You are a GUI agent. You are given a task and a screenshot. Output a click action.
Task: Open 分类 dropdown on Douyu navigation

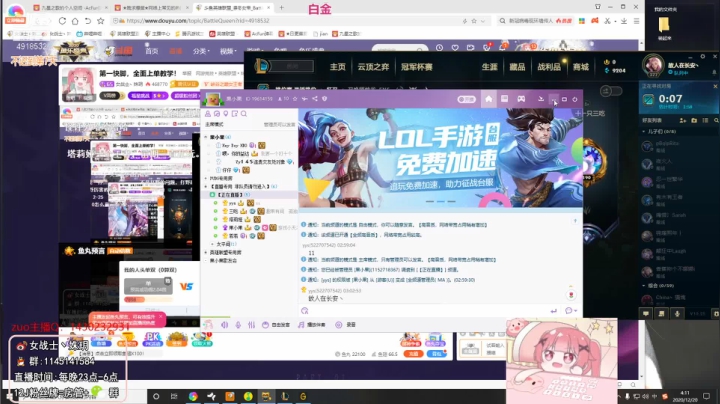pos(201,51)
